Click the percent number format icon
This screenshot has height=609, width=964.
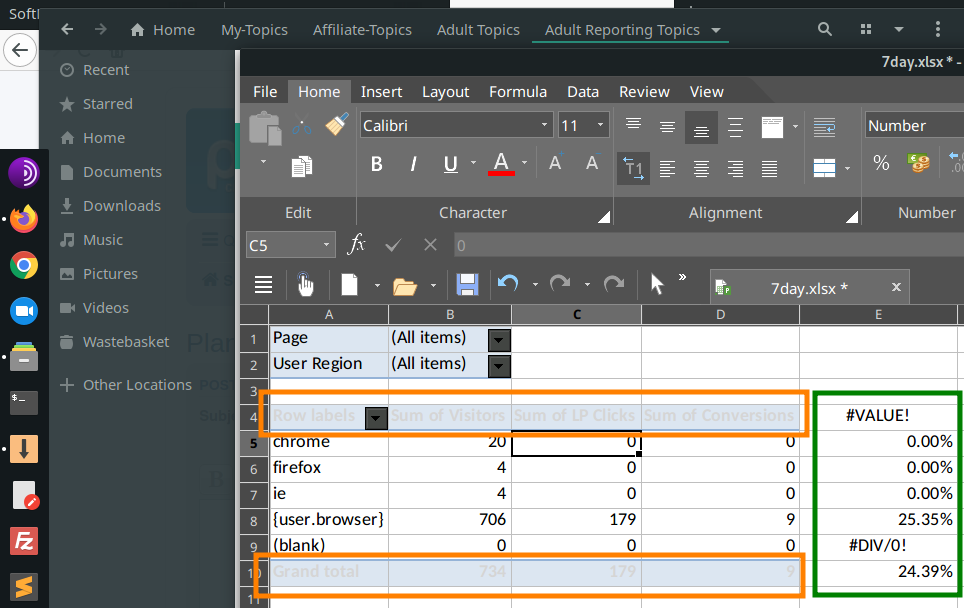coord(881,163)
